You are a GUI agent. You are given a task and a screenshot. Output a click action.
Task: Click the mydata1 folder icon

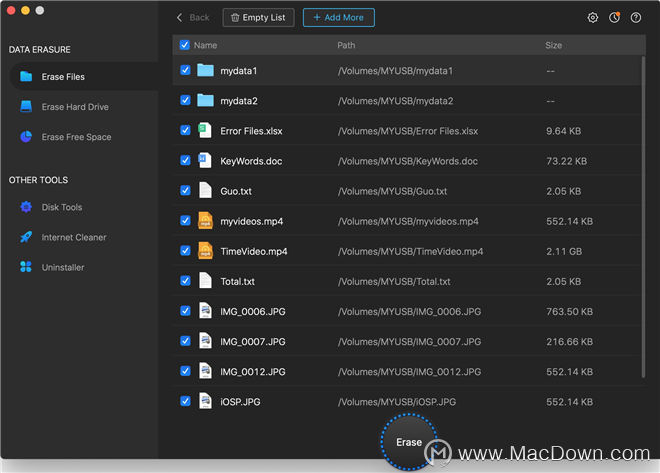[205, 70]
